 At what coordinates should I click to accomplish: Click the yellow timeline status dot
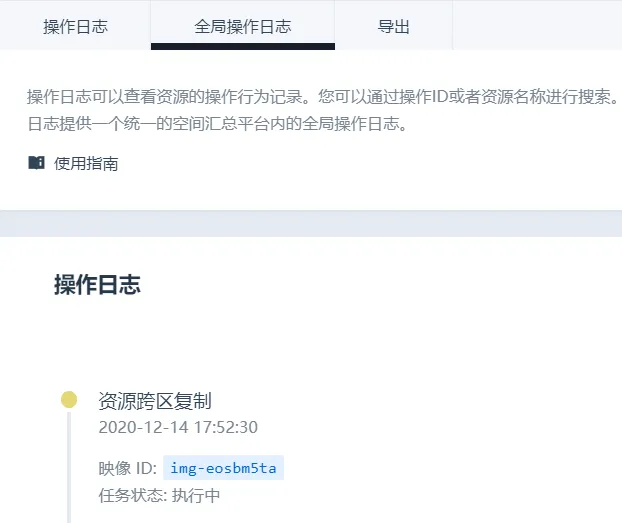69,400
